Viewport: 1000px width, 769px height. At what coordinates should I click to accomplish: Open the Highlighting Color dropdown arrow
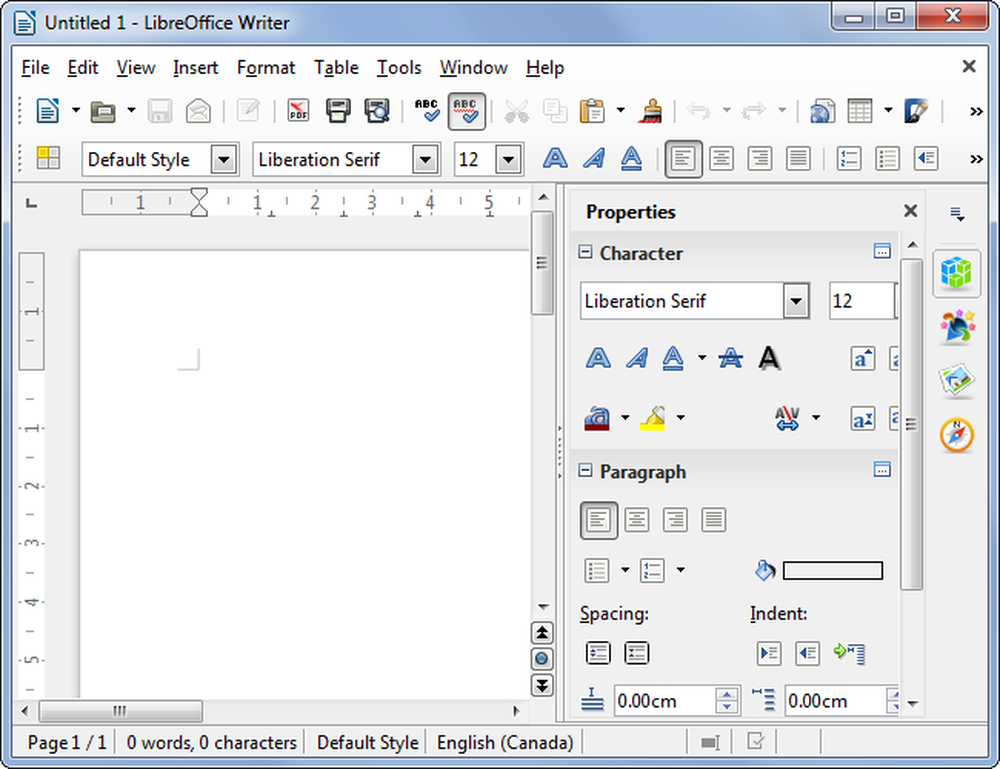[680, 418]
